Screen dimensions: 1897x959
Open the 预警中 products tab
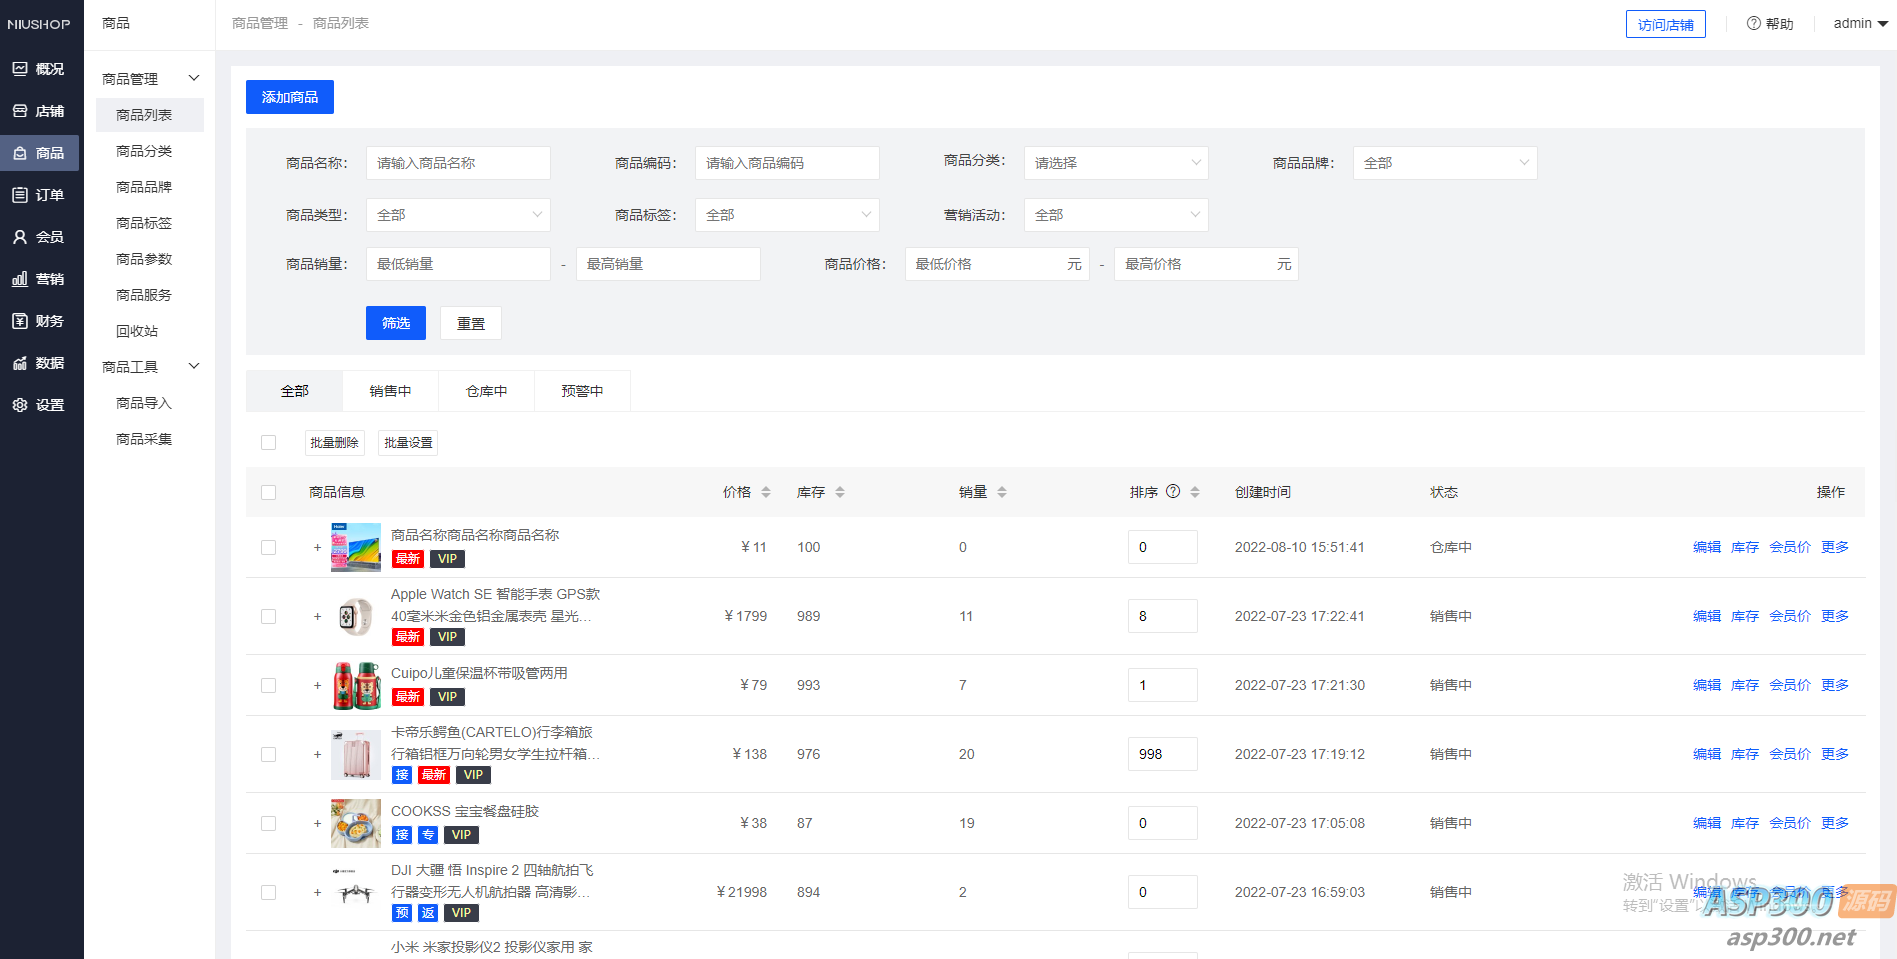point(582,390)
